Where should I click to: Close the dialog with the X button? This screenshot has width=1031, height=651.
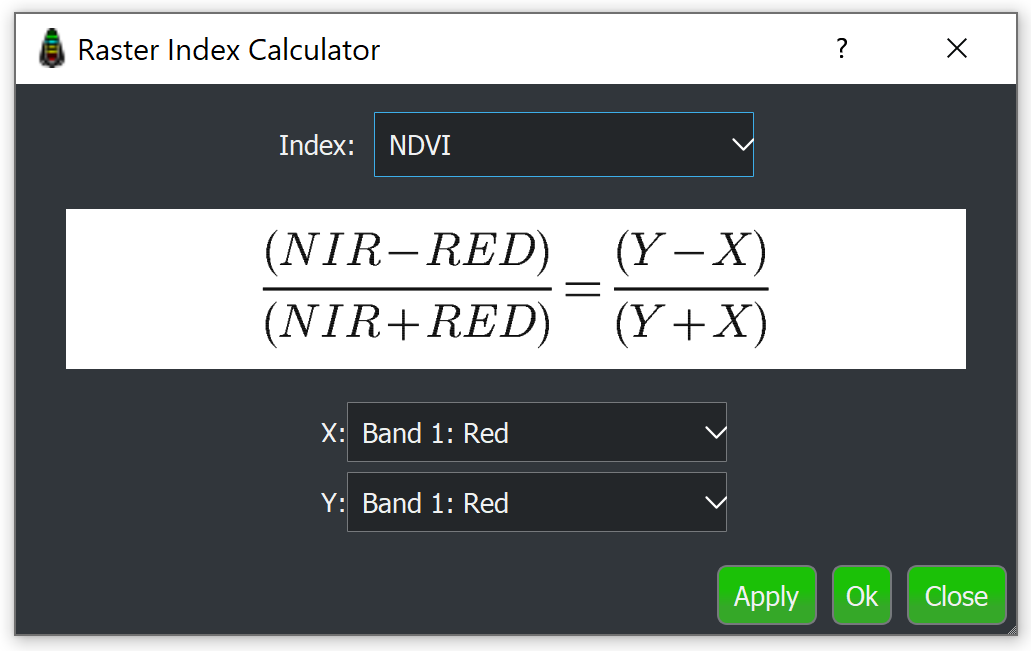(956, 48)
